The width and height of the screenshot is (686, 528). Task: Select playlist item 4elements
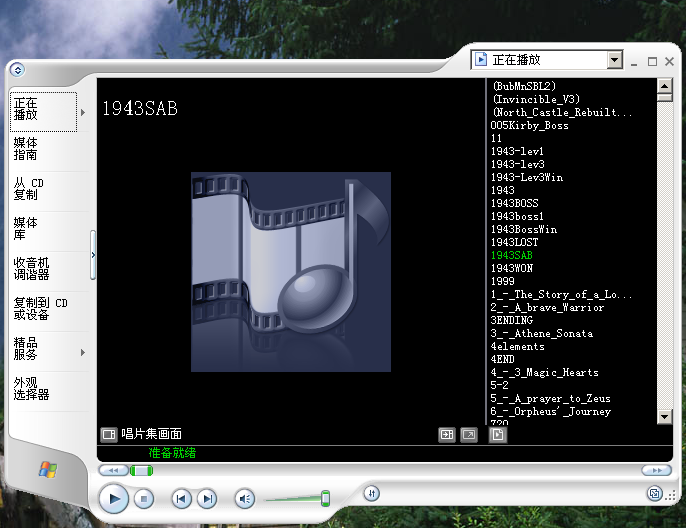click(x=518, y=346)
